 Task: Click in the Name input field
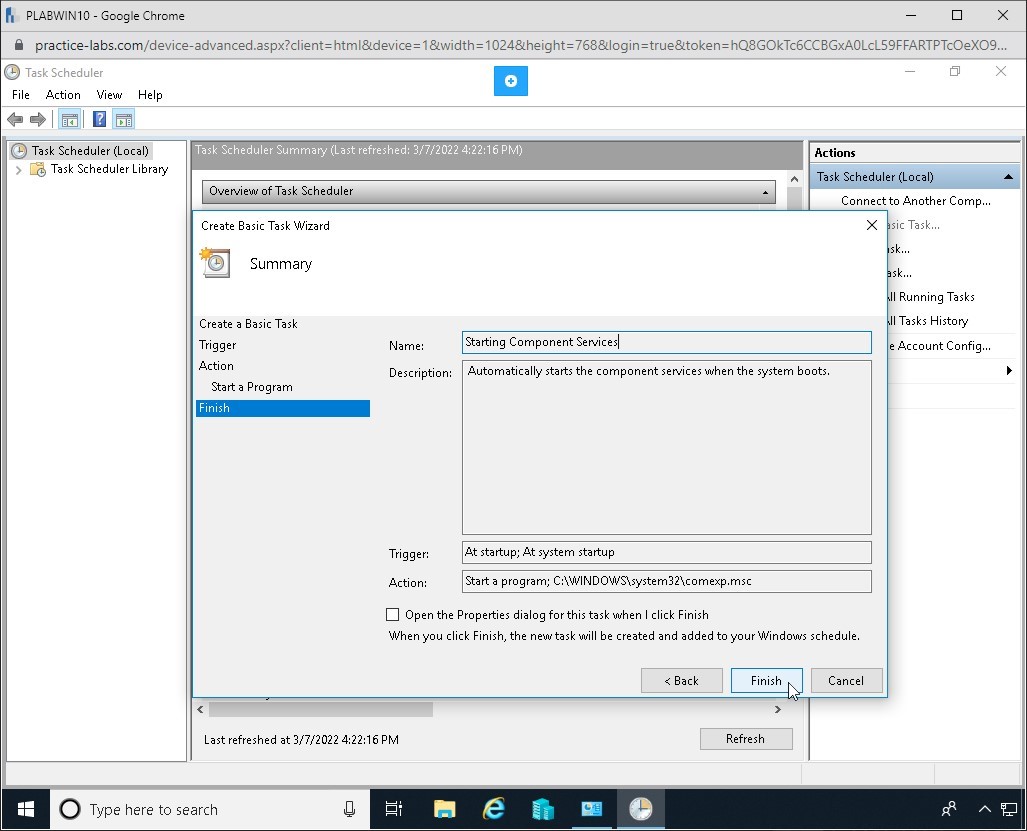pyautogui.click(x=667, y=342)
